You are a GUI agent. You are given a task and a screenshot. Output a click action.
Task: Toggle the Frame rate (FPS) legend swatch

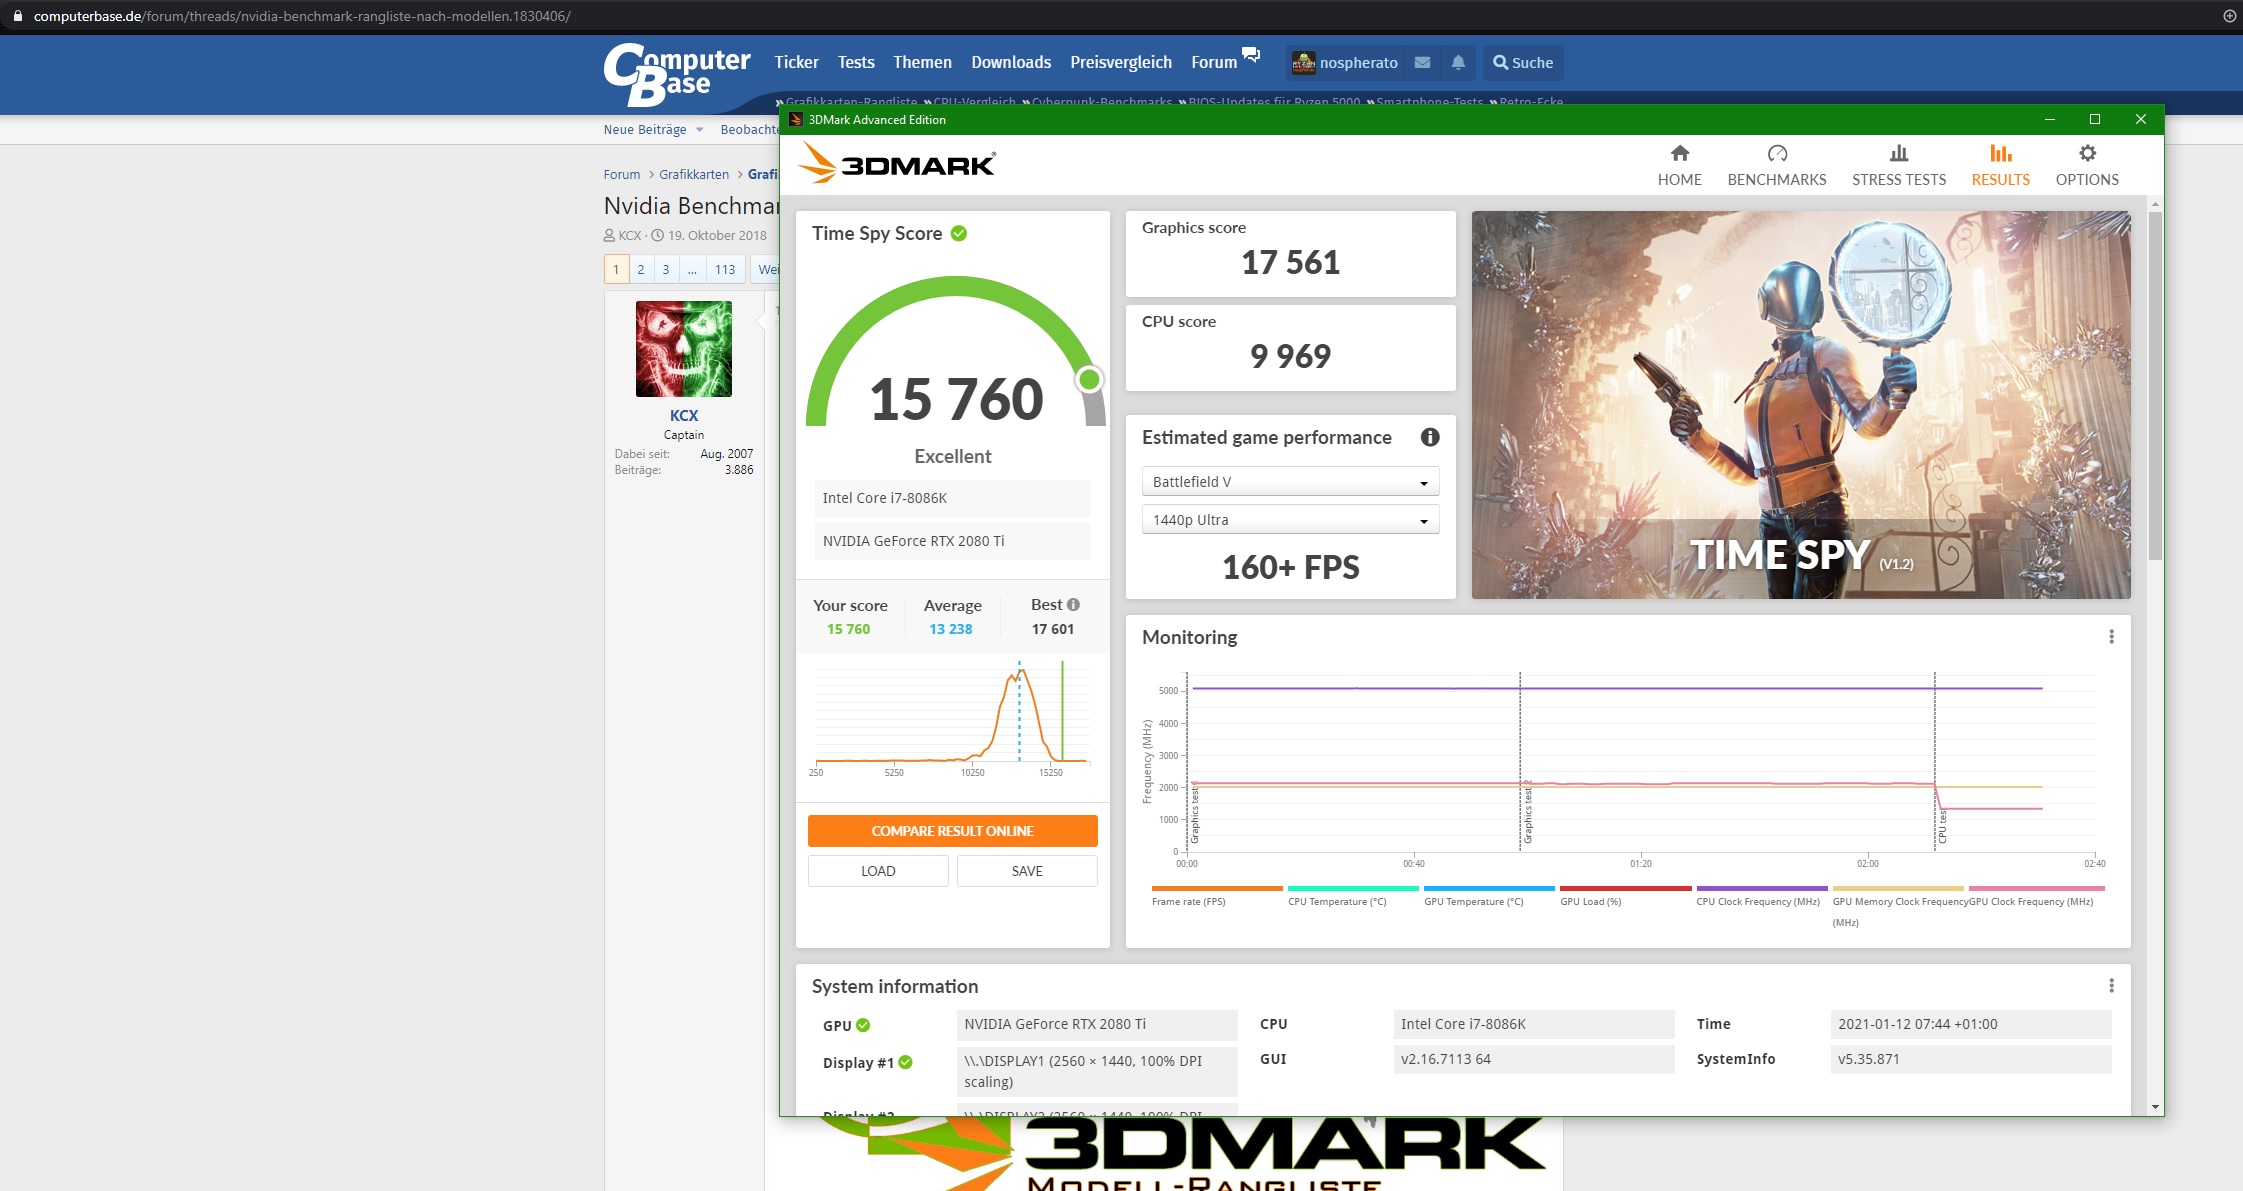click(1217, 888)
